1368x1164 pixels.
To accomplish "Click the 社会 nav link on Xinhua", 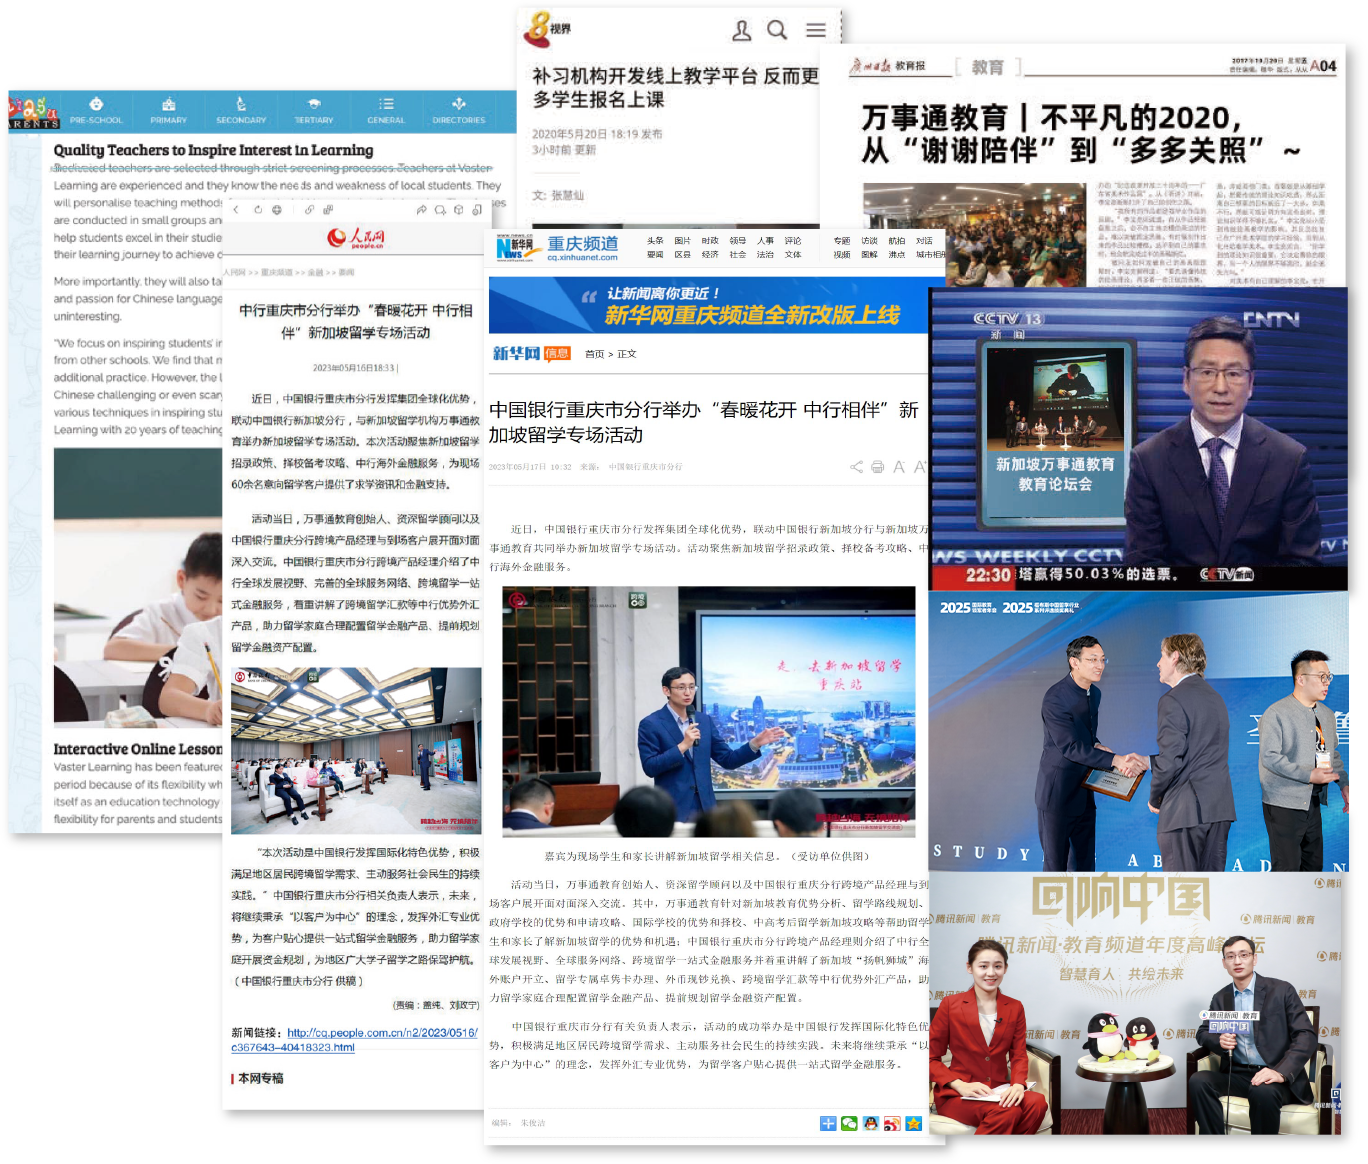I will tap(738, 255).
